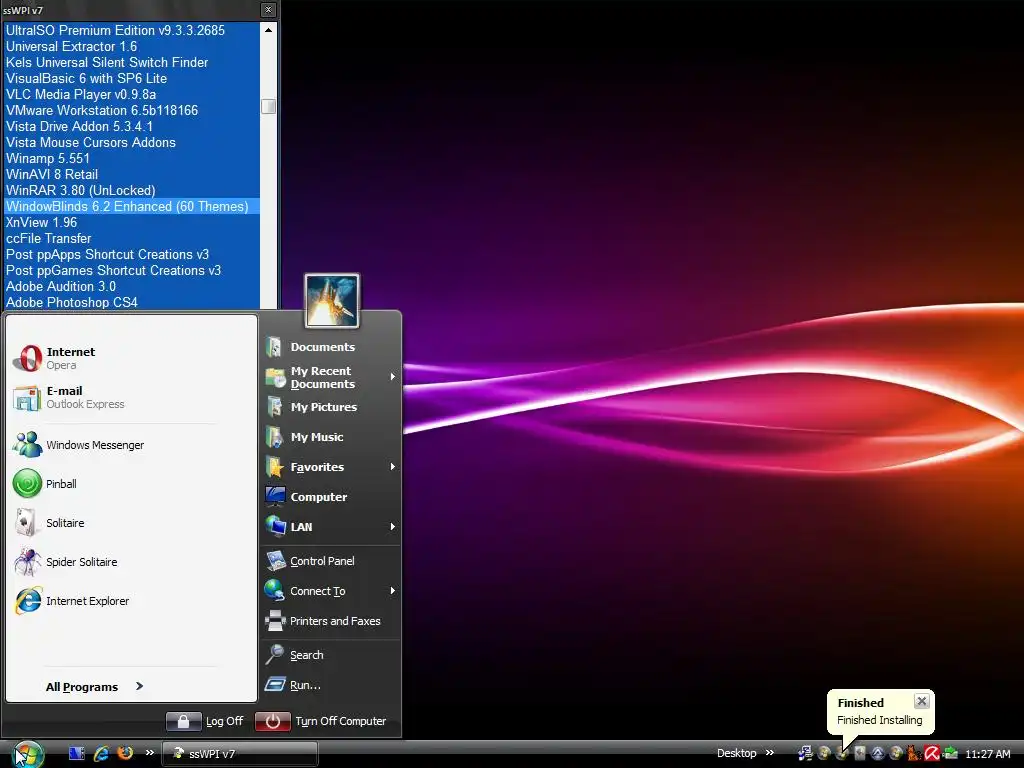Click the orange cat tray icon
Screen dimensions: 1024x768
coord(914,754)
